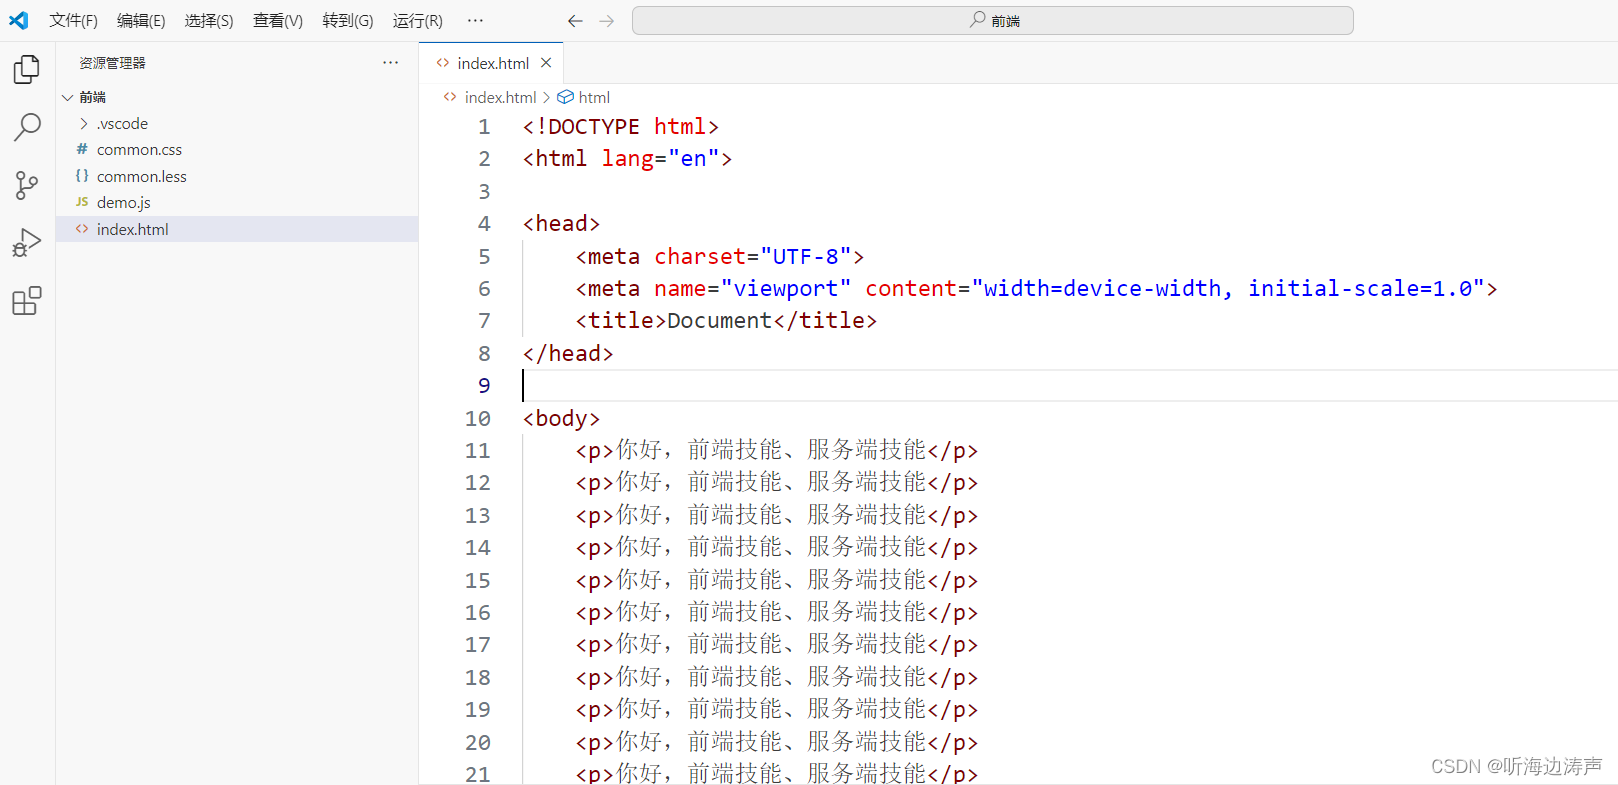Click the html breadcrumb element
The width and height of the screenshot is (1618, 785).
594,97
